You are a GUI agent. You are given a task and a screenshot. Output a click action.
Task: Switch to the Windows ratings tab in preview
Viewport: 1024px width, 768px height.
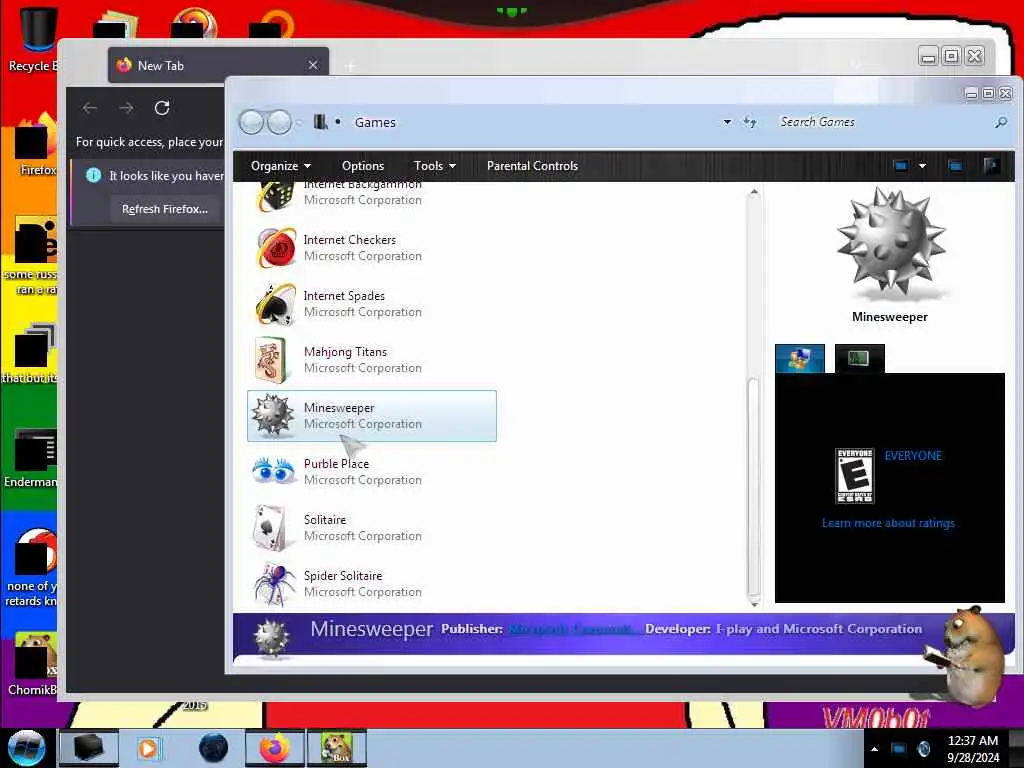(800, 359)
